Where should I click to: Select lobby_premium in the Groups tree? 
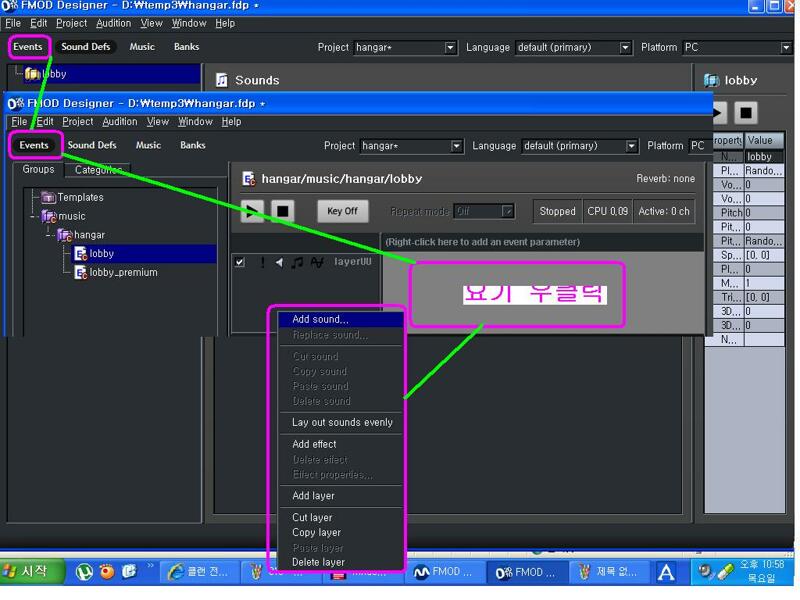coord(123,272)
